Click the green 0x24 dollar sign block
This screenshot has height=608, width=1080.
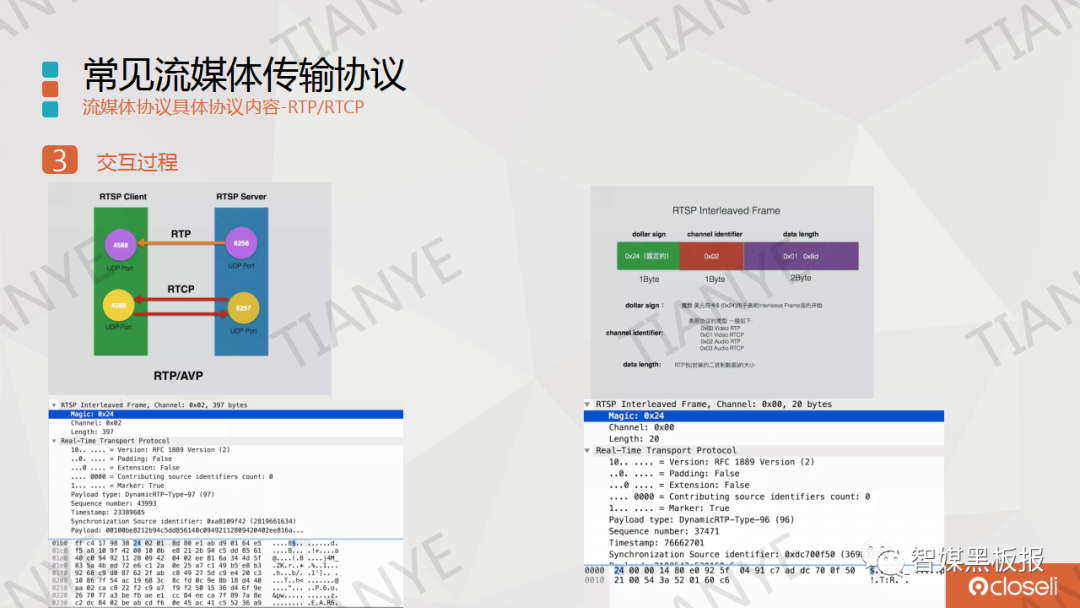tap(648, 256)
